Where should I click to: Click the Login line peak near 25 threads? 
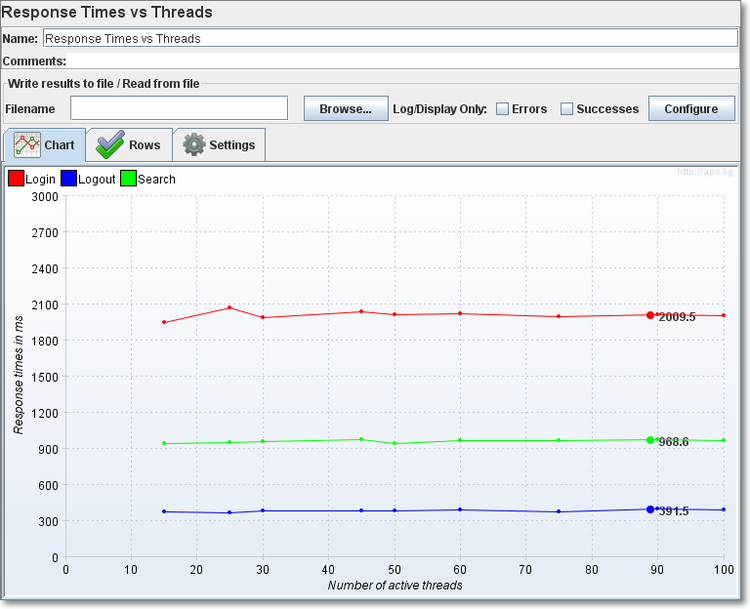tap(229, 307)
